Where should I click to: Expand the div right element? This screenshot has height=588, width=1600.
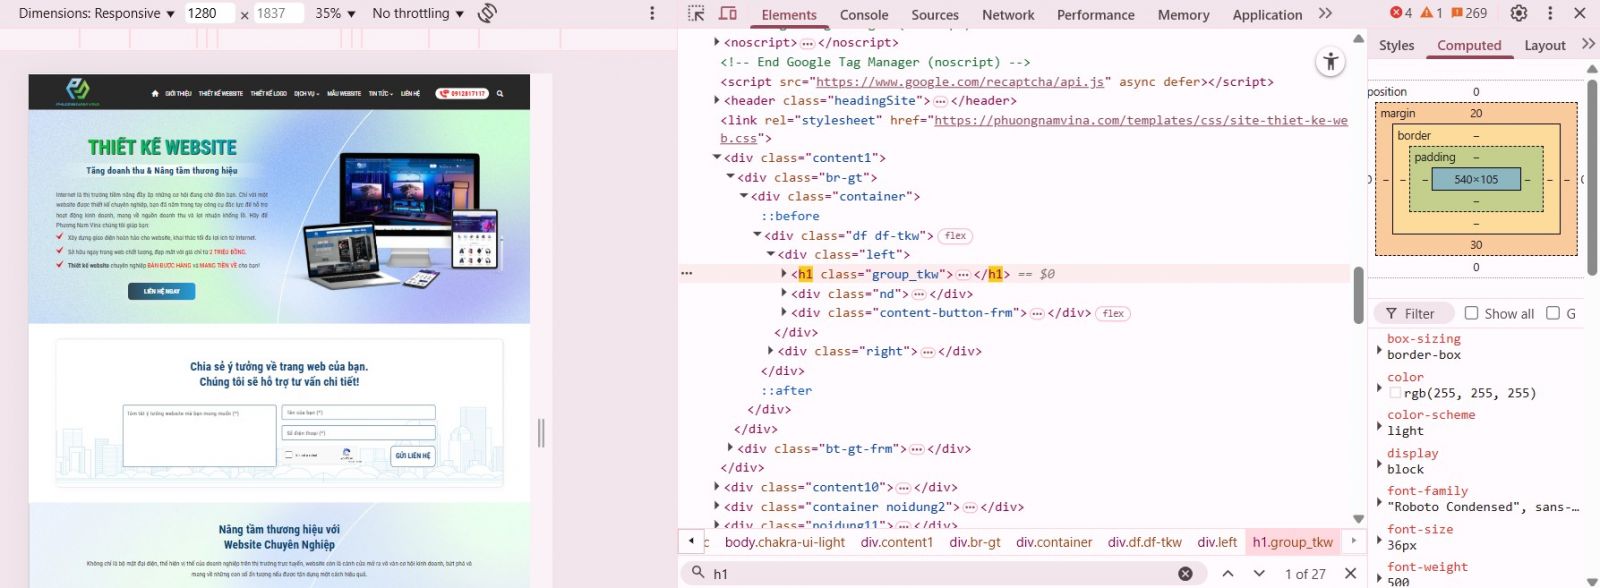click(x=770, y=351)
